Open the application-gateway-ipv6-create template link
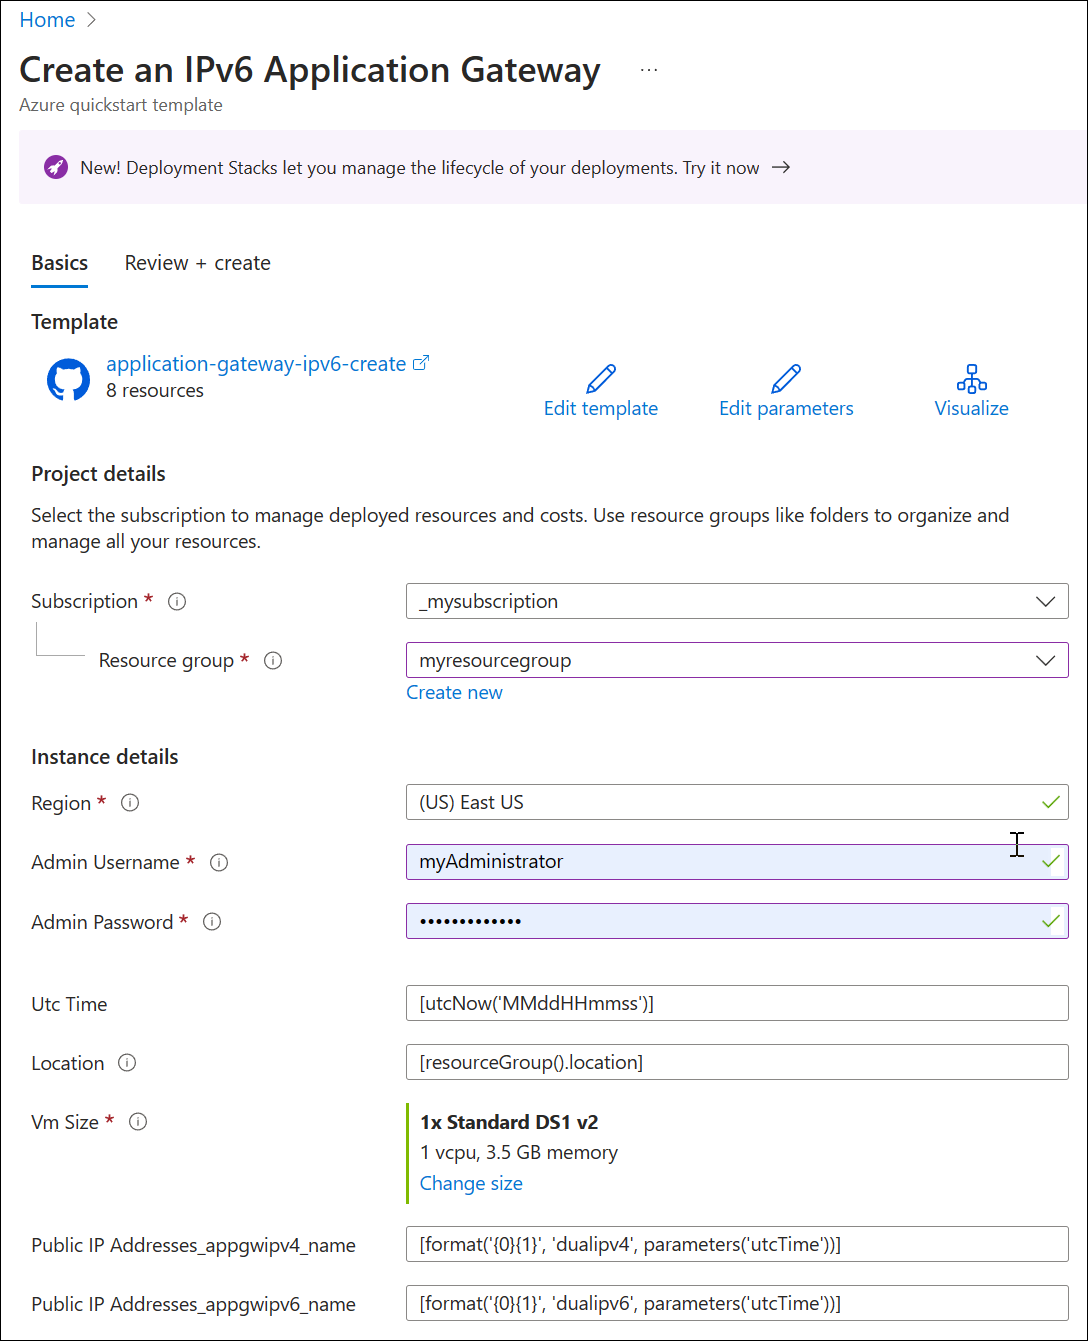Screen dimensions: 1088x1341 (256, 364)
